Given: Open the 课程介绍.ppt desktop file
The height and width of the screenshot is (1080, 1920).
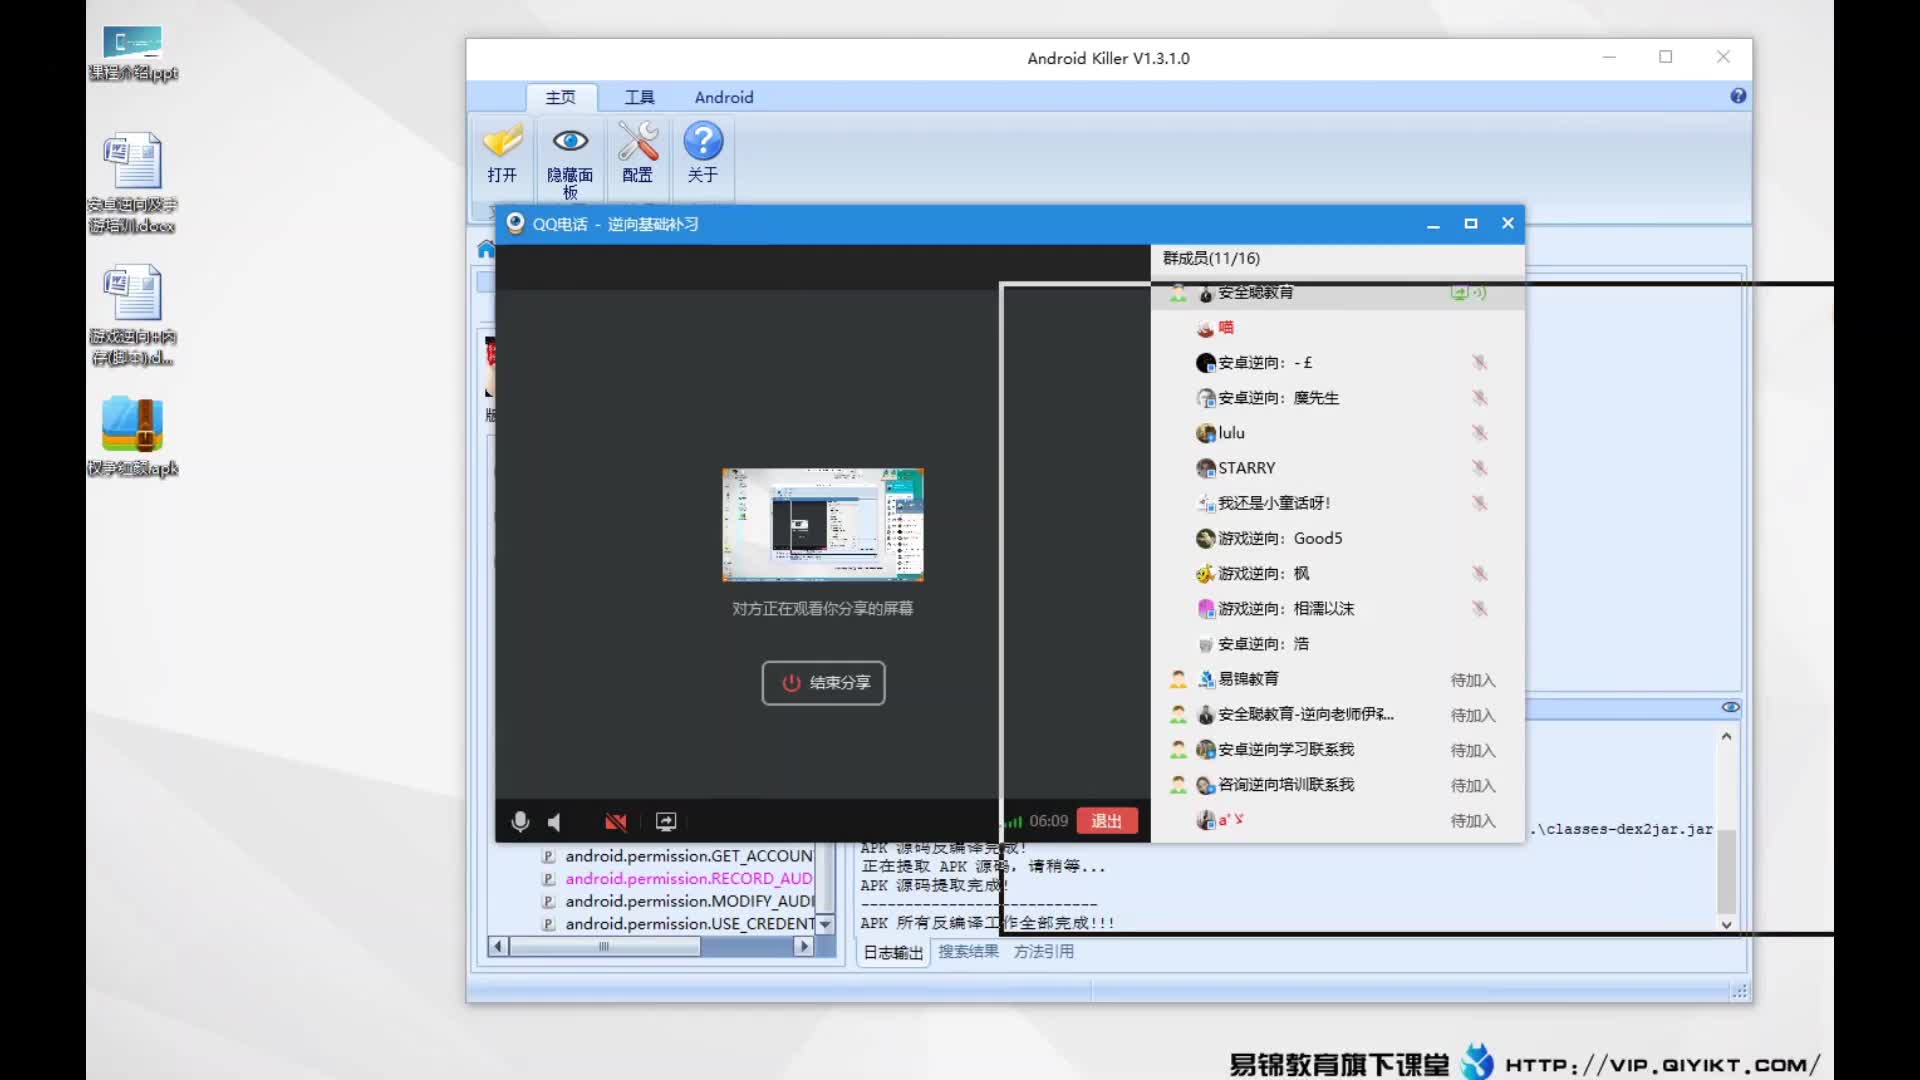Looking at the screenshot, I should (x=132, y=43).
